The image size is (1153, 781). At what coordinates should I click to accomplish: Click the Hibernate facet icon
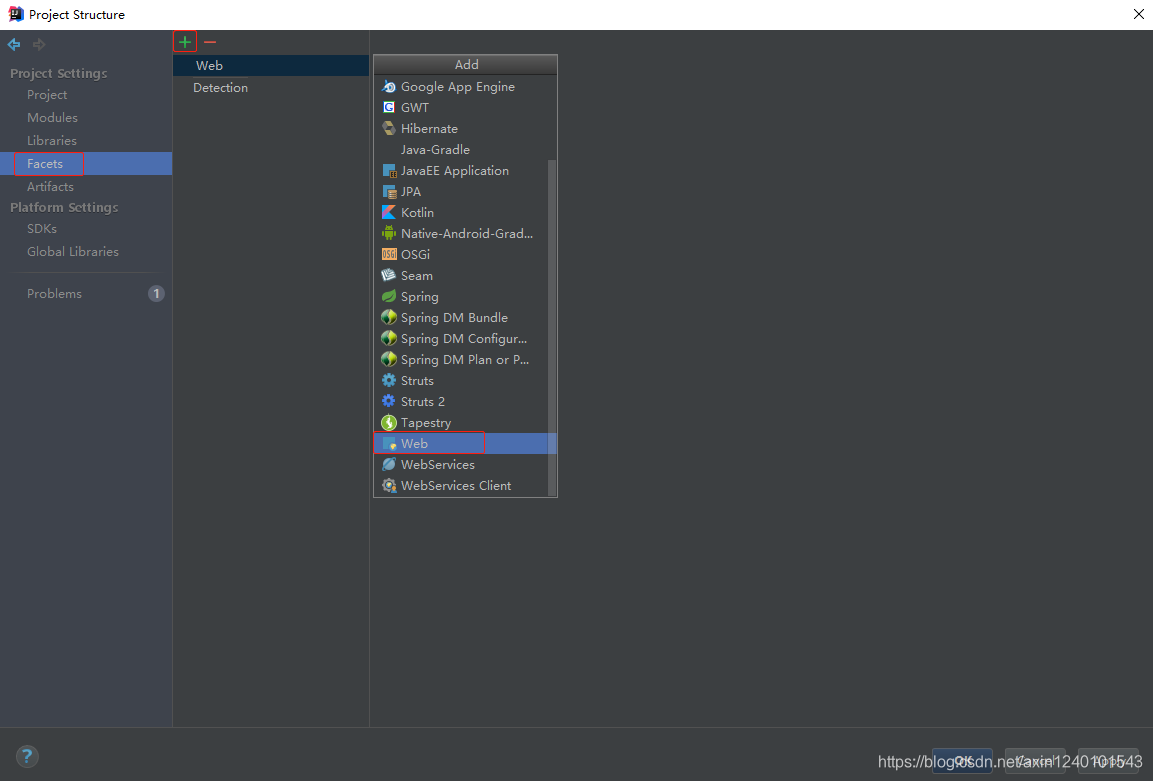(389, 129)
